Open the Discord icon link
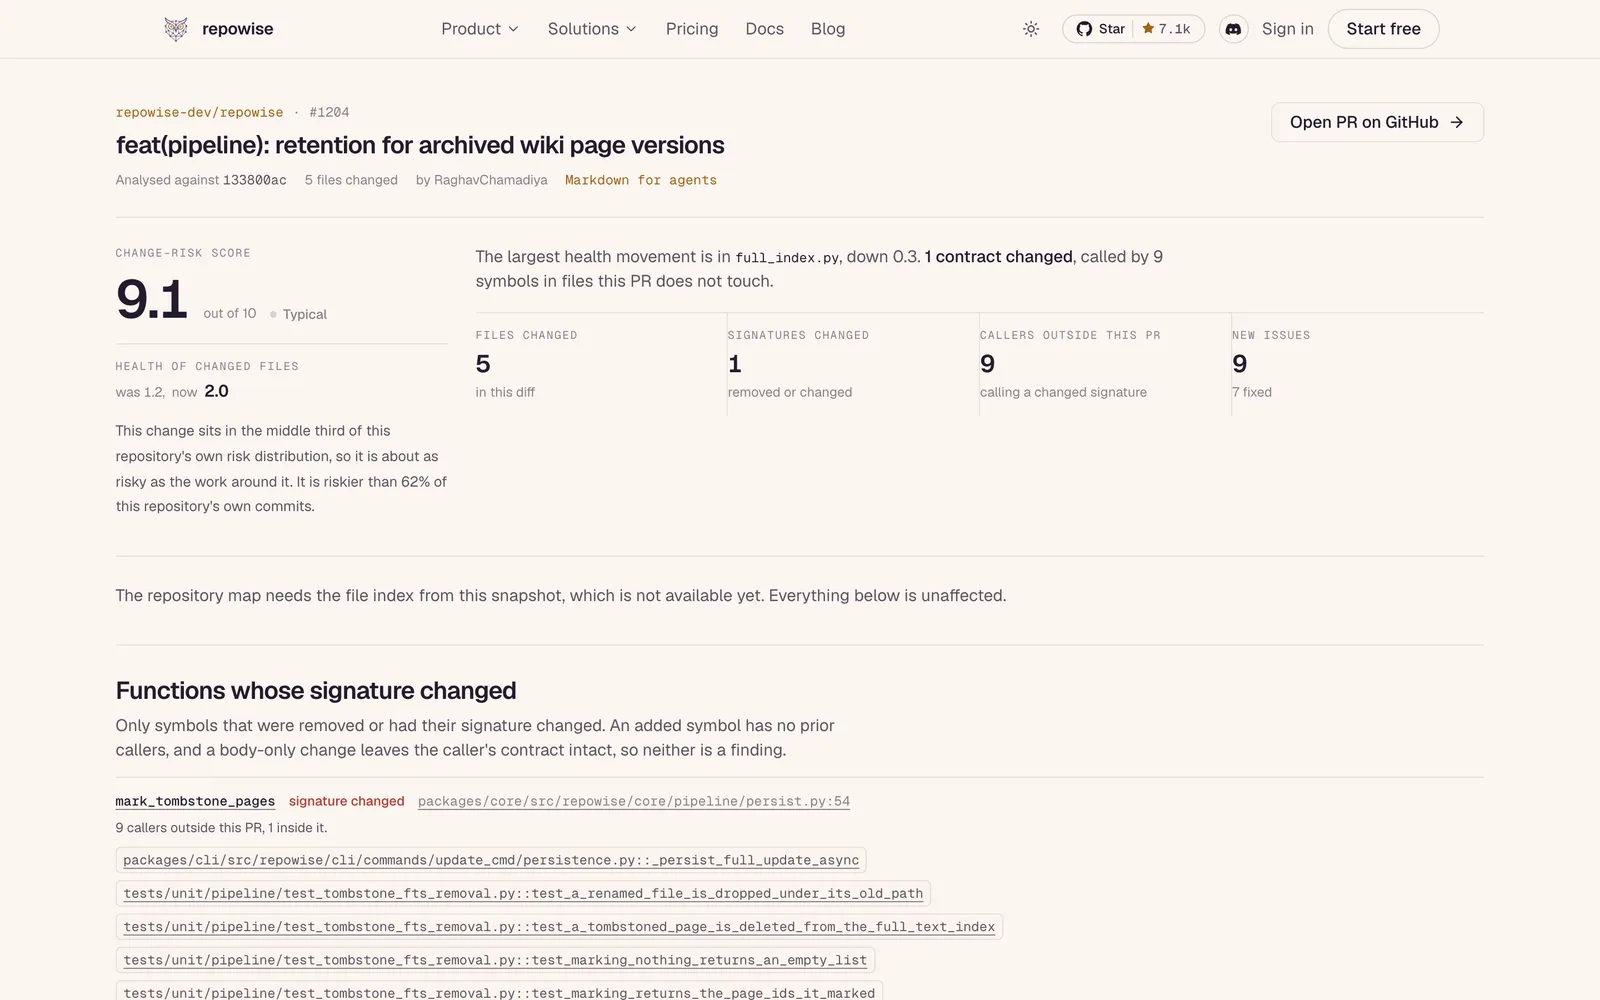Image resolution: width=1600 pixels, height=1000 pixels. pos(1234,29)
